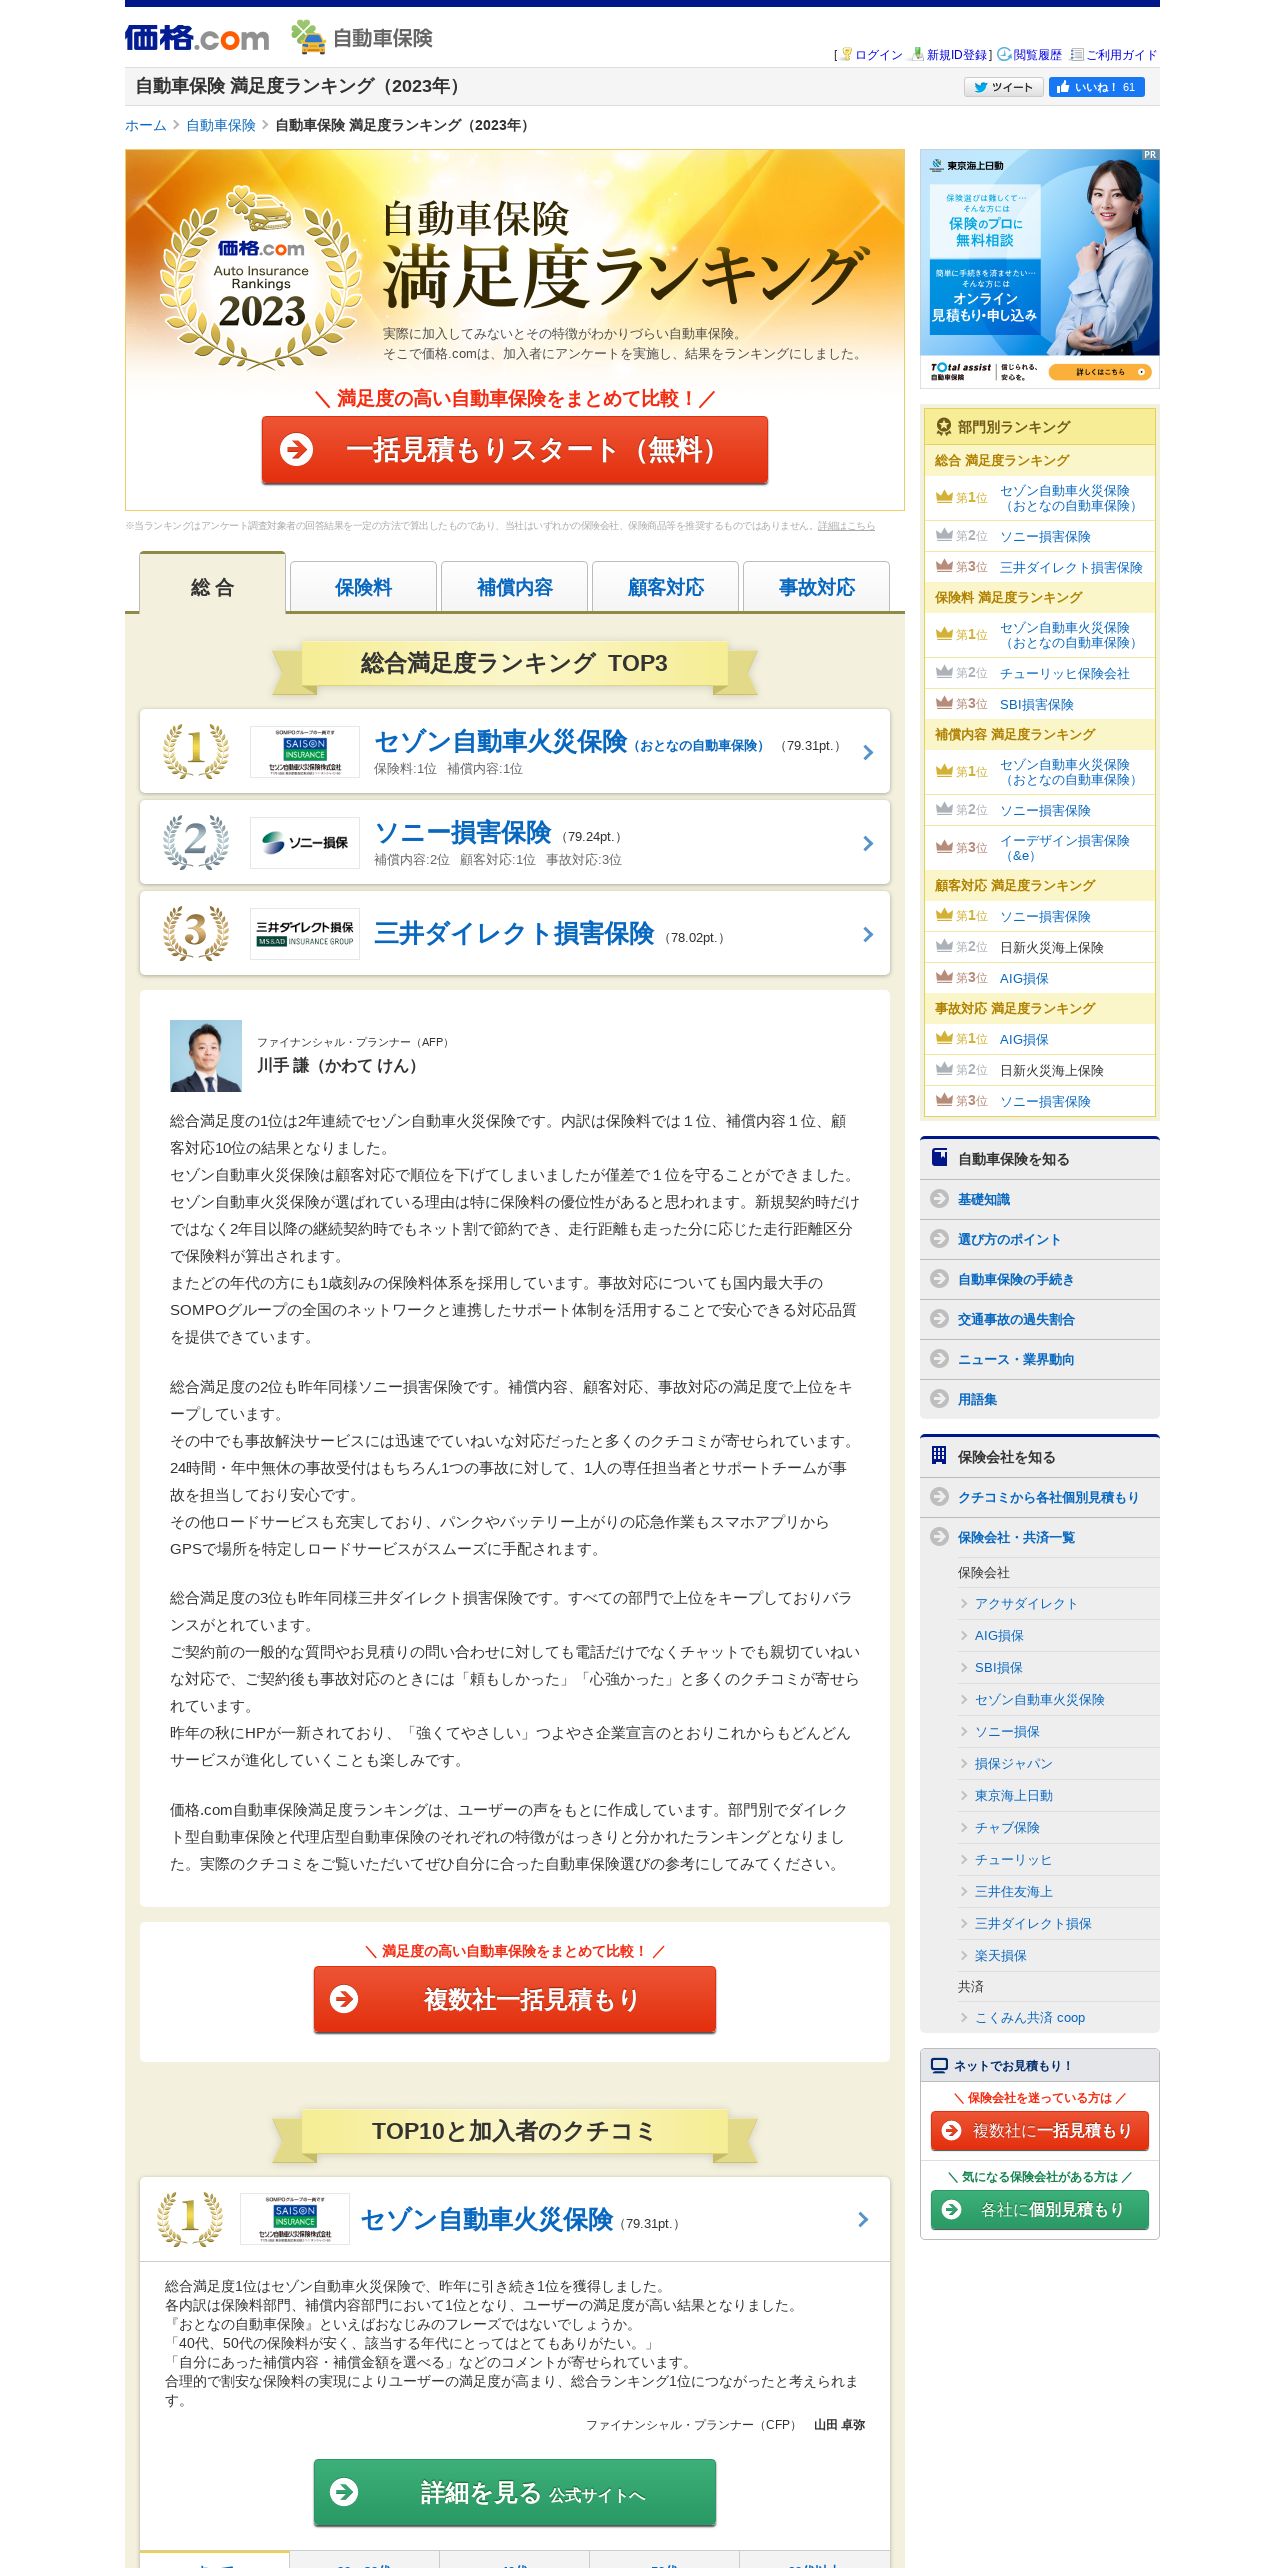Open ソニー損害保険 title link in TOP3
The width and height of the screenshot is (1284, 2568).
[462, 832]
